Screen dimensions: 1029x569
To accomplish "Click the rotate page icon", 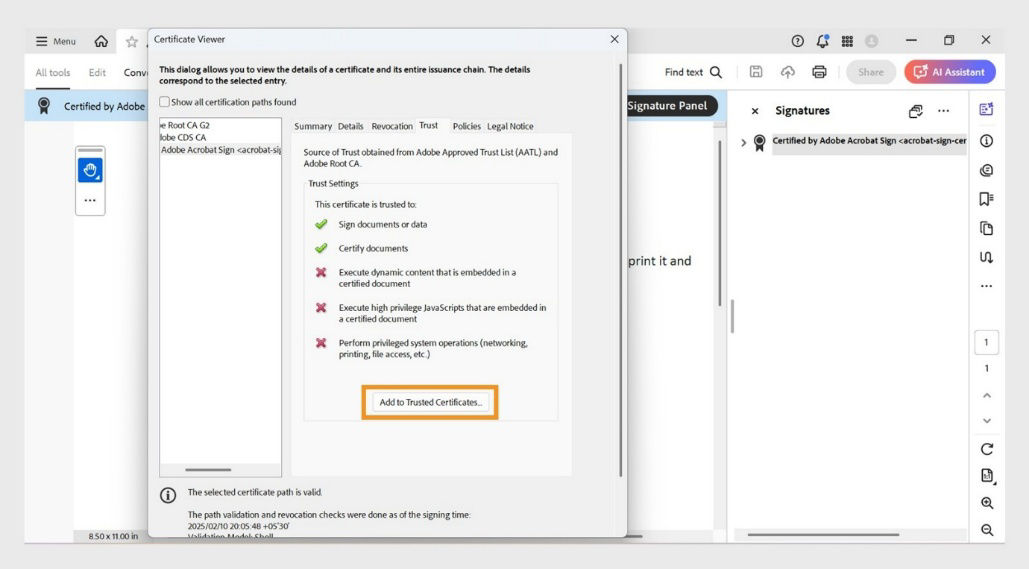I will 987,450.
